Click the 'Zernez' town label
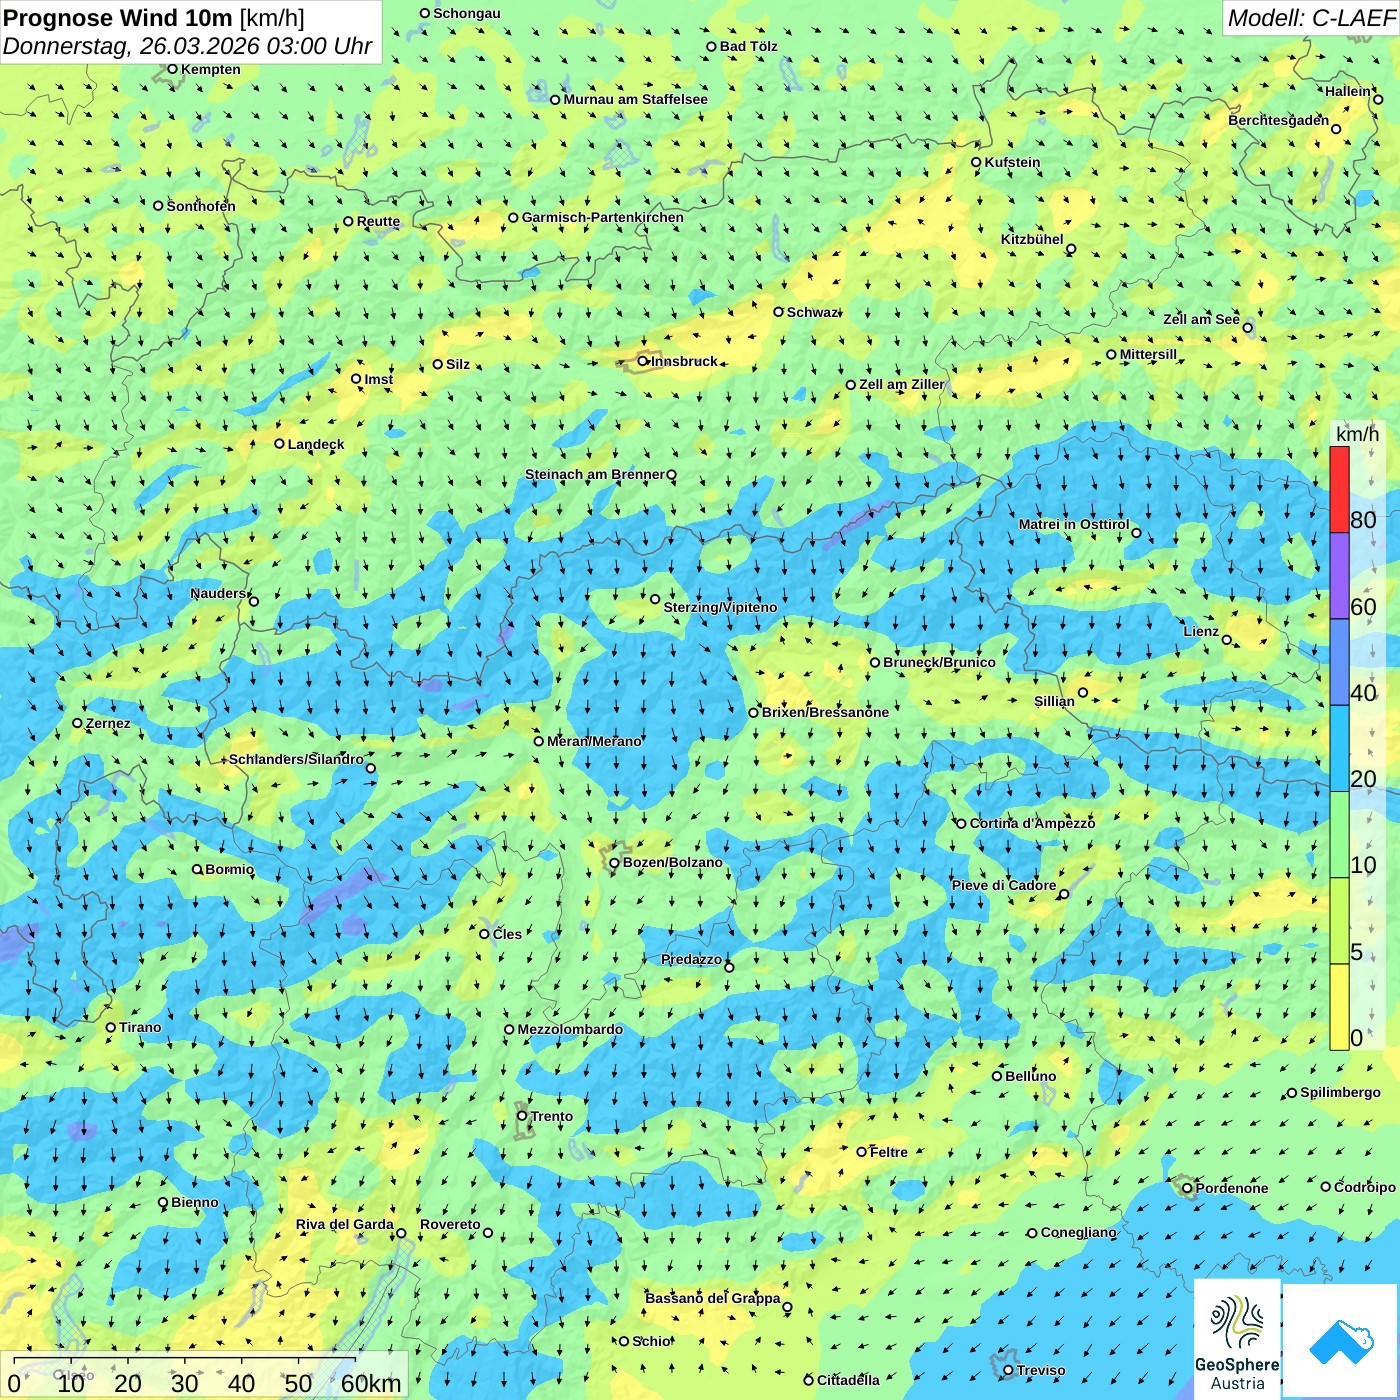This screenshot has width=1400, height=1400. 108,723
